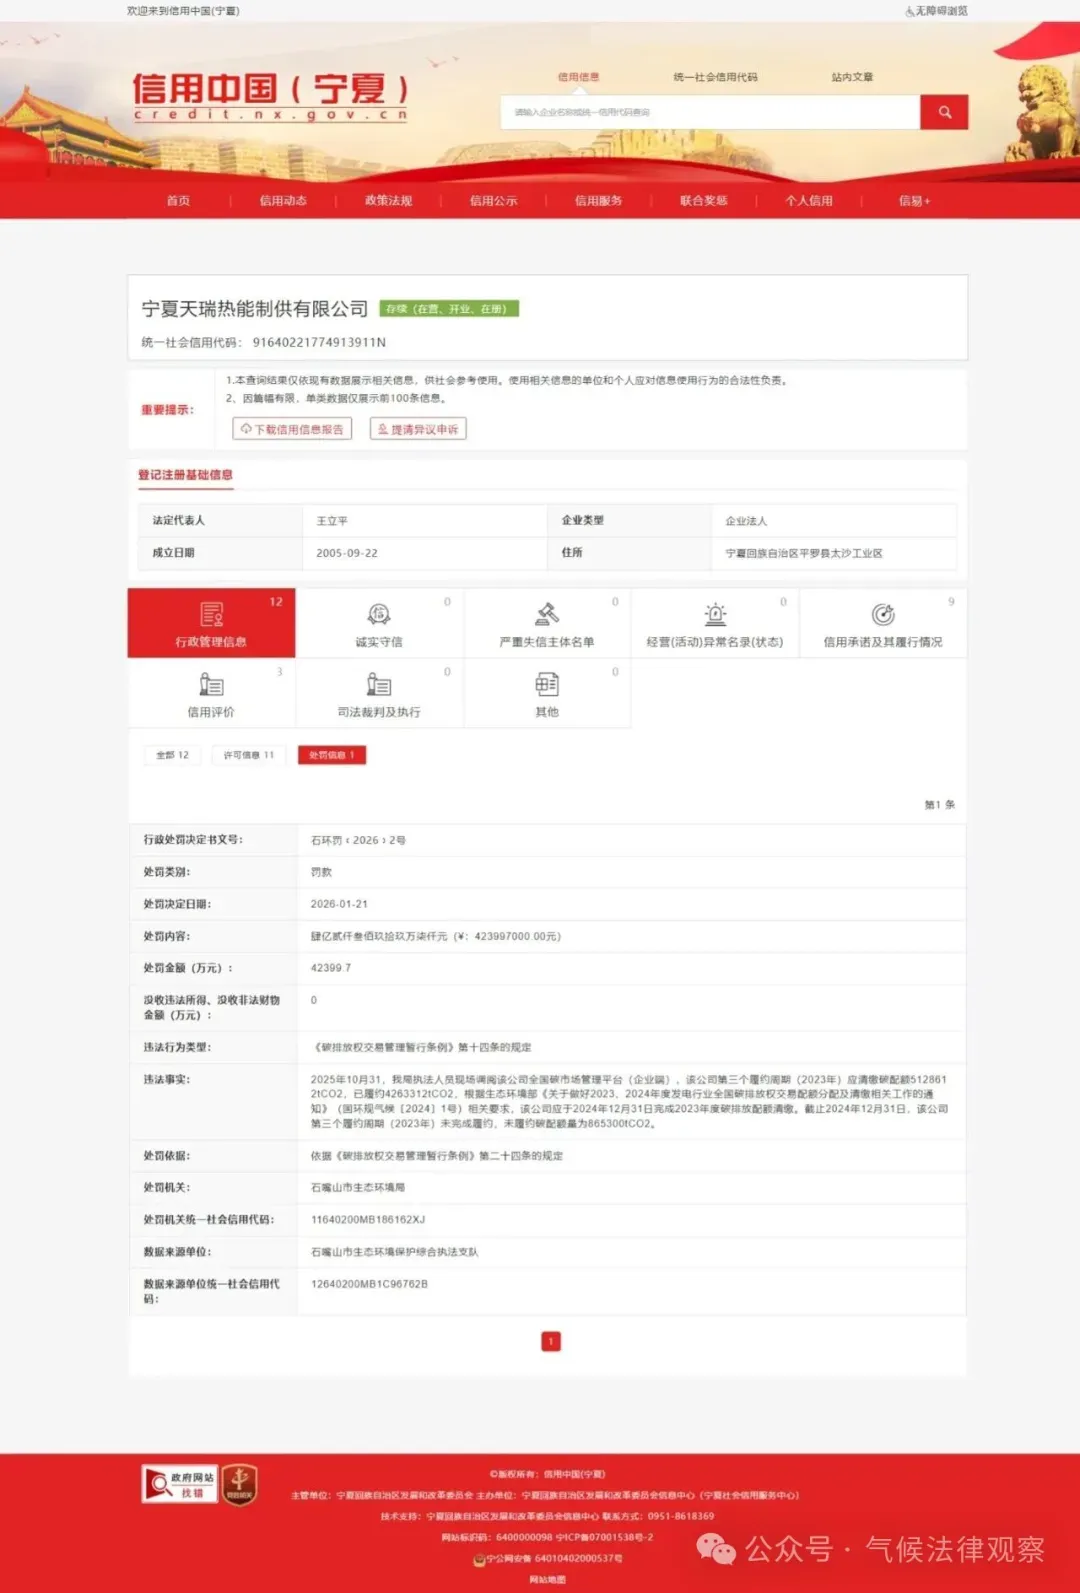The width and height of the screenshot is (1080, 1593).
Task: Click penalty document number 石环罚〔2026〕2号
Action: [x=358, y=840]
